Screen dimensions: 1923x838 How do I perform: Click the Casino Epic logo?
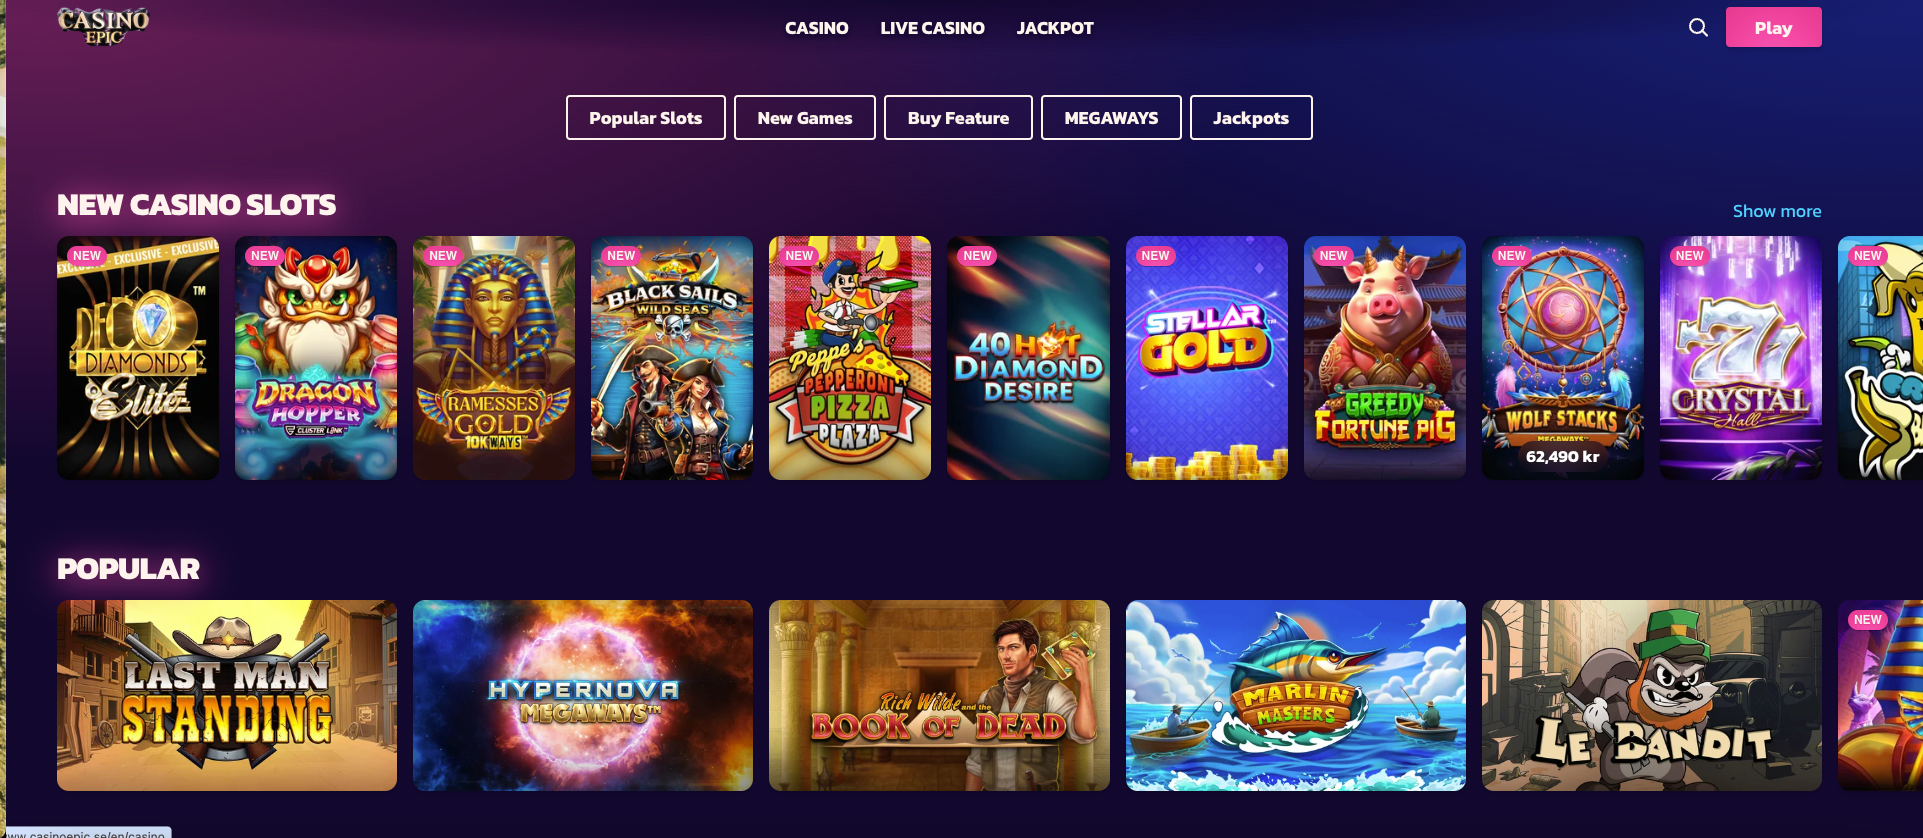point(104,27)
